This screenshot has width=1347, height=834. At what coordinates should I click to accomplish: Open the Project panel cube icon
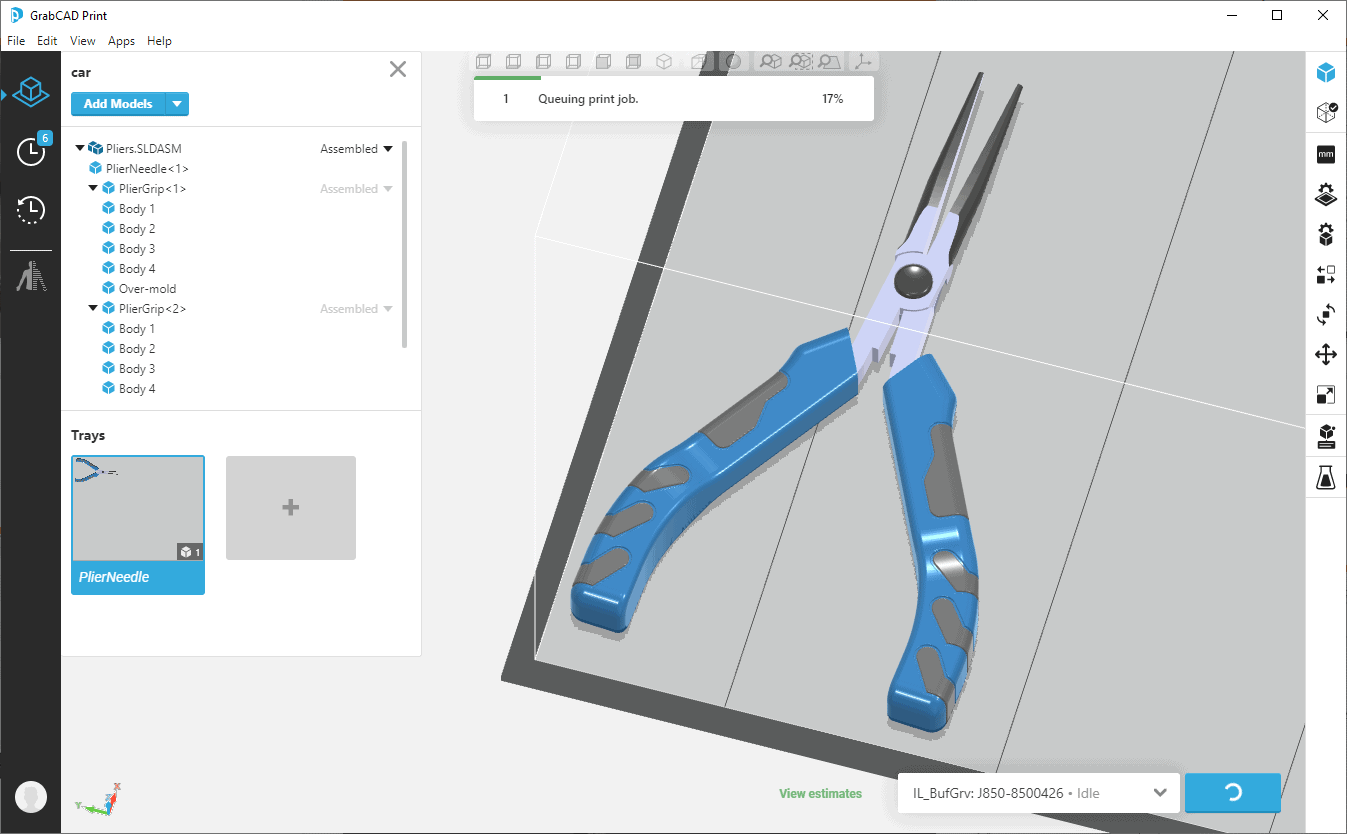tap(31, 93)
